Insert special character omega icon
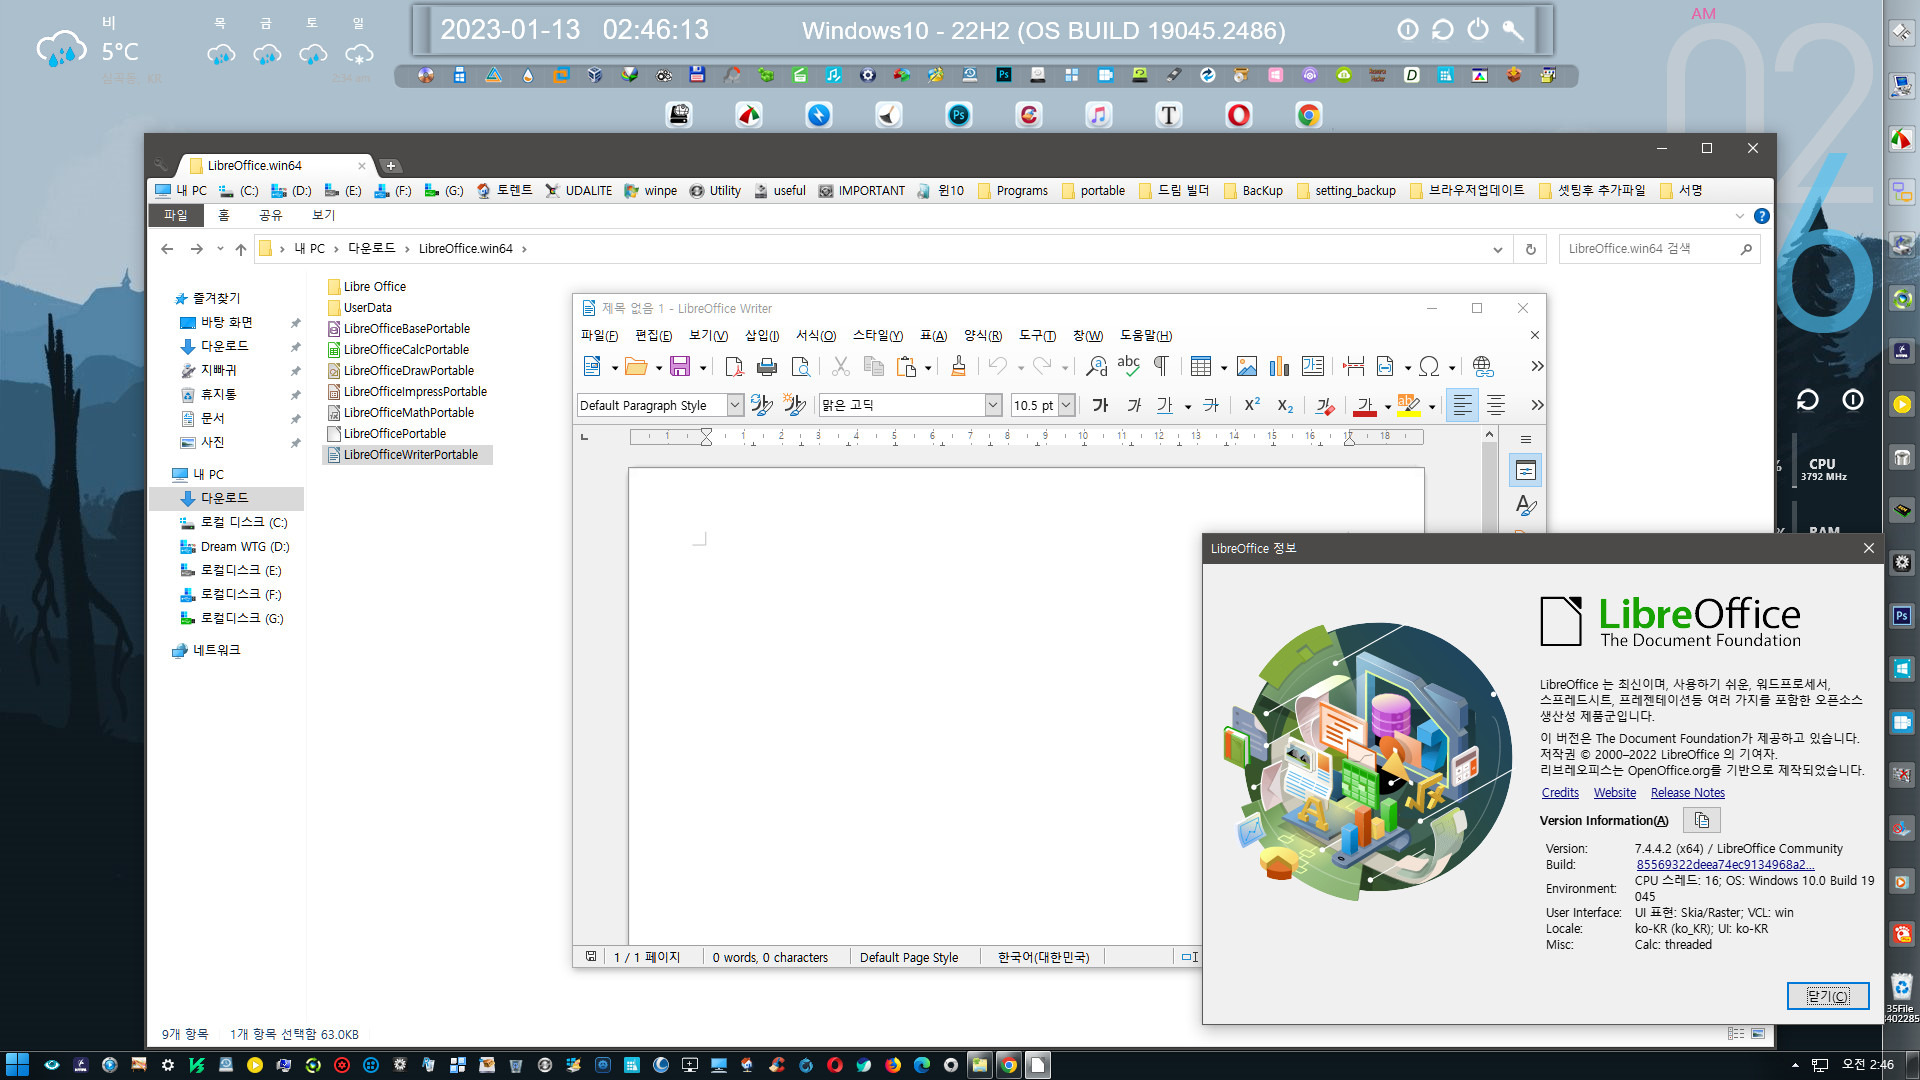This screenshot has height=1080, width=1920. coord(1429,367)
